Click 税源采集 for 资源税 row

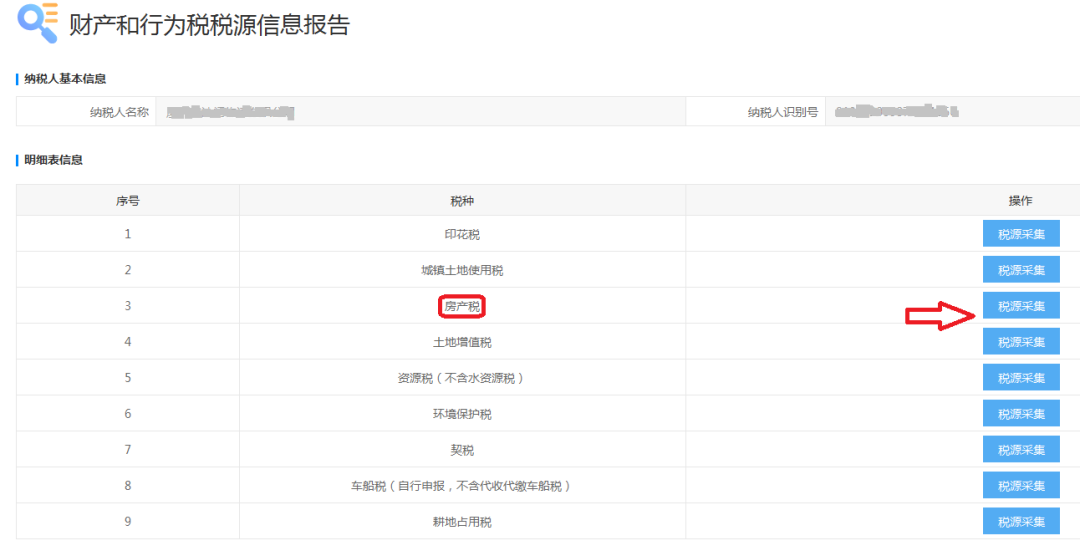click(x=1021, y=378)
